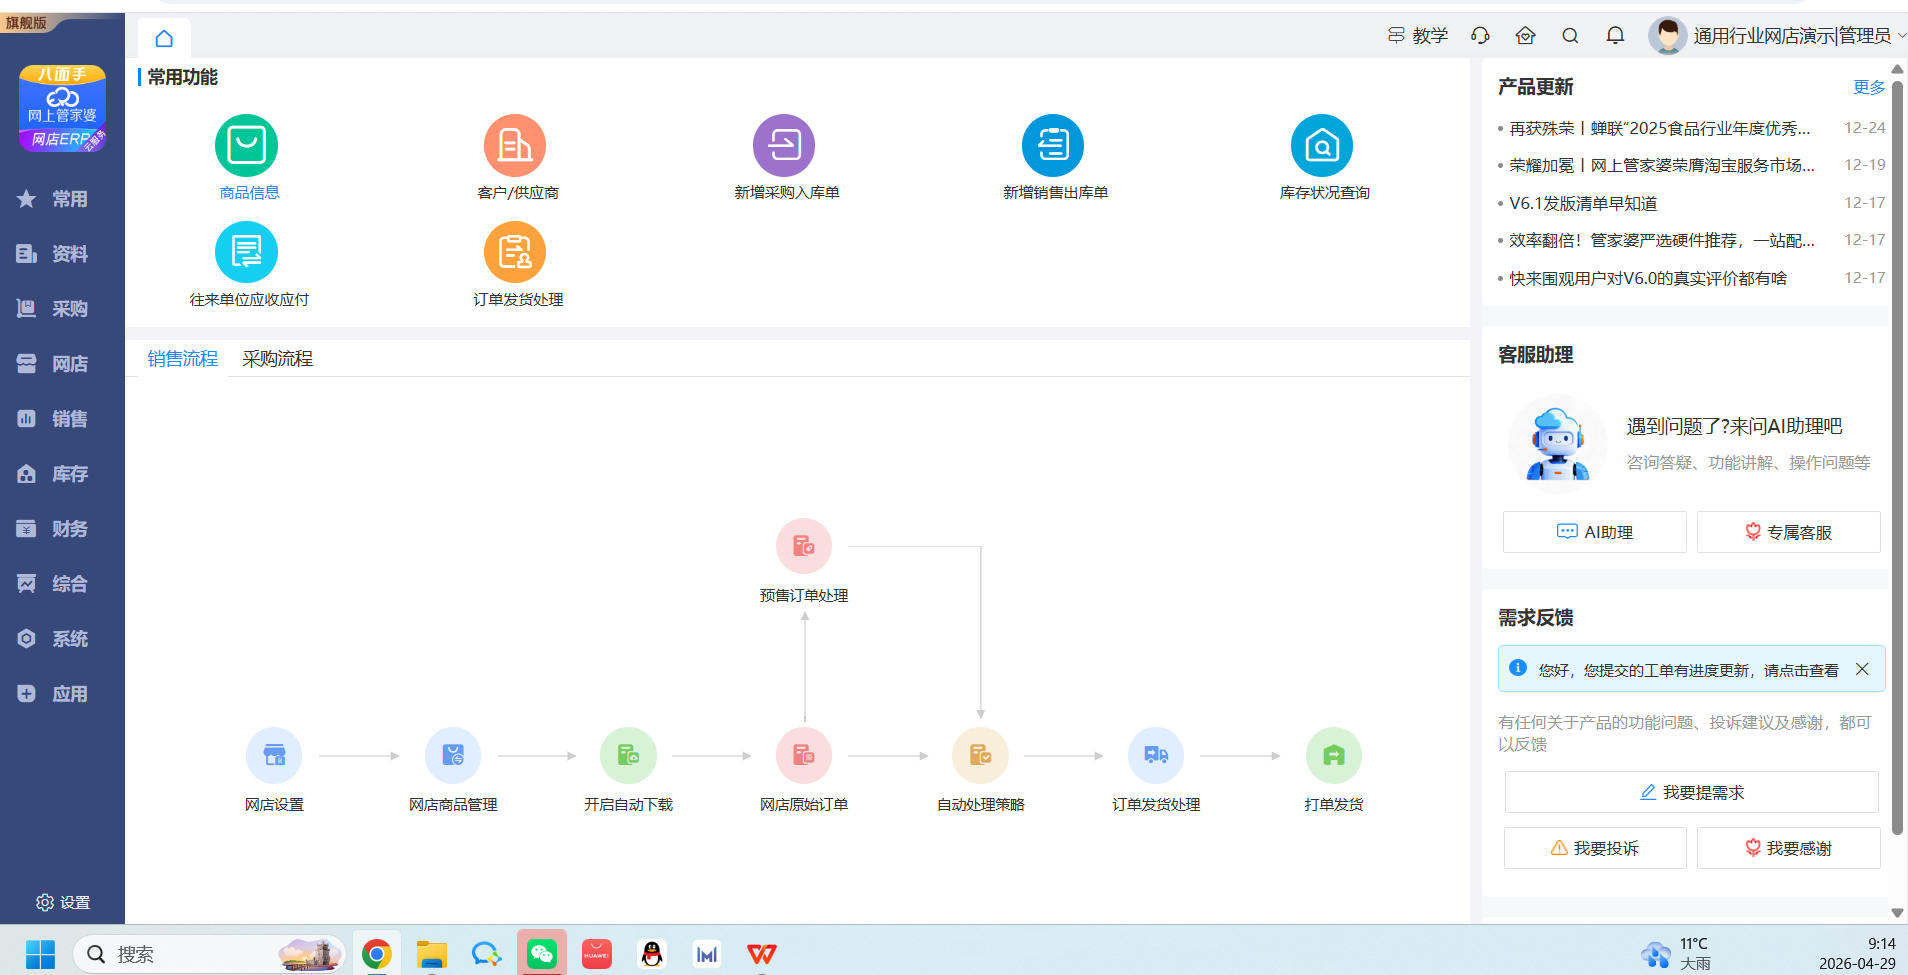Image resolution: width=1908 pixels, height=975 pixels.
Task: Open the 新增销售出库单 icon
Action: tap(1053, 146)
